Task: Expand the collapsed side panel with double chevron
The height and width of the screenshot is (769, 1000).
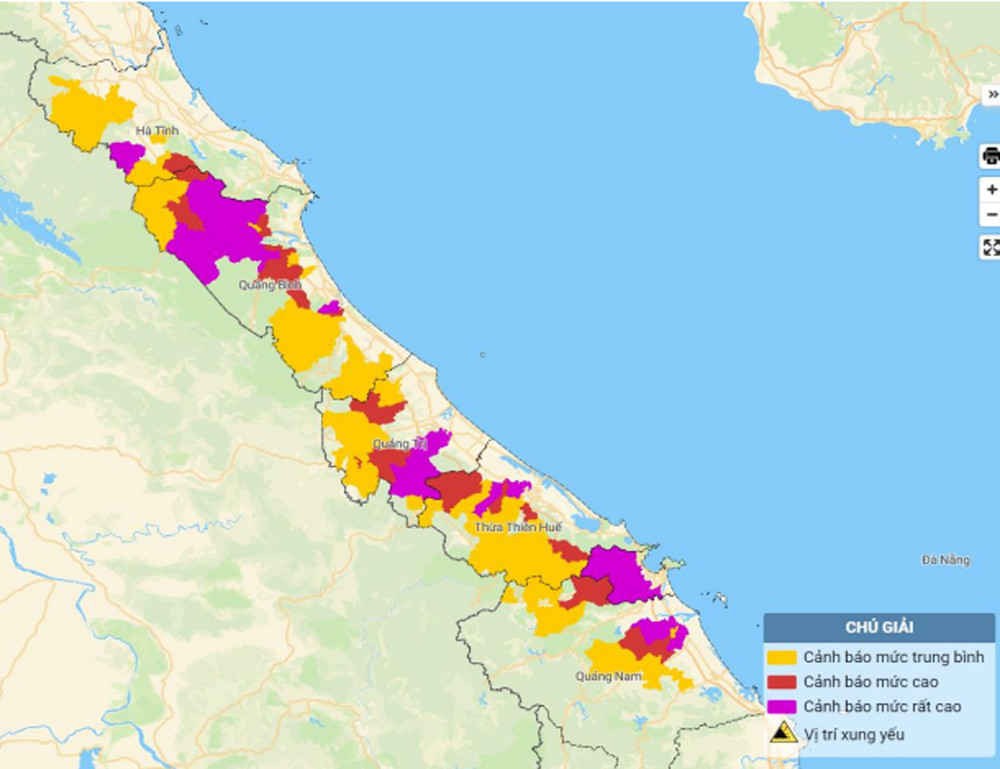Action: [x=992, y=94]
